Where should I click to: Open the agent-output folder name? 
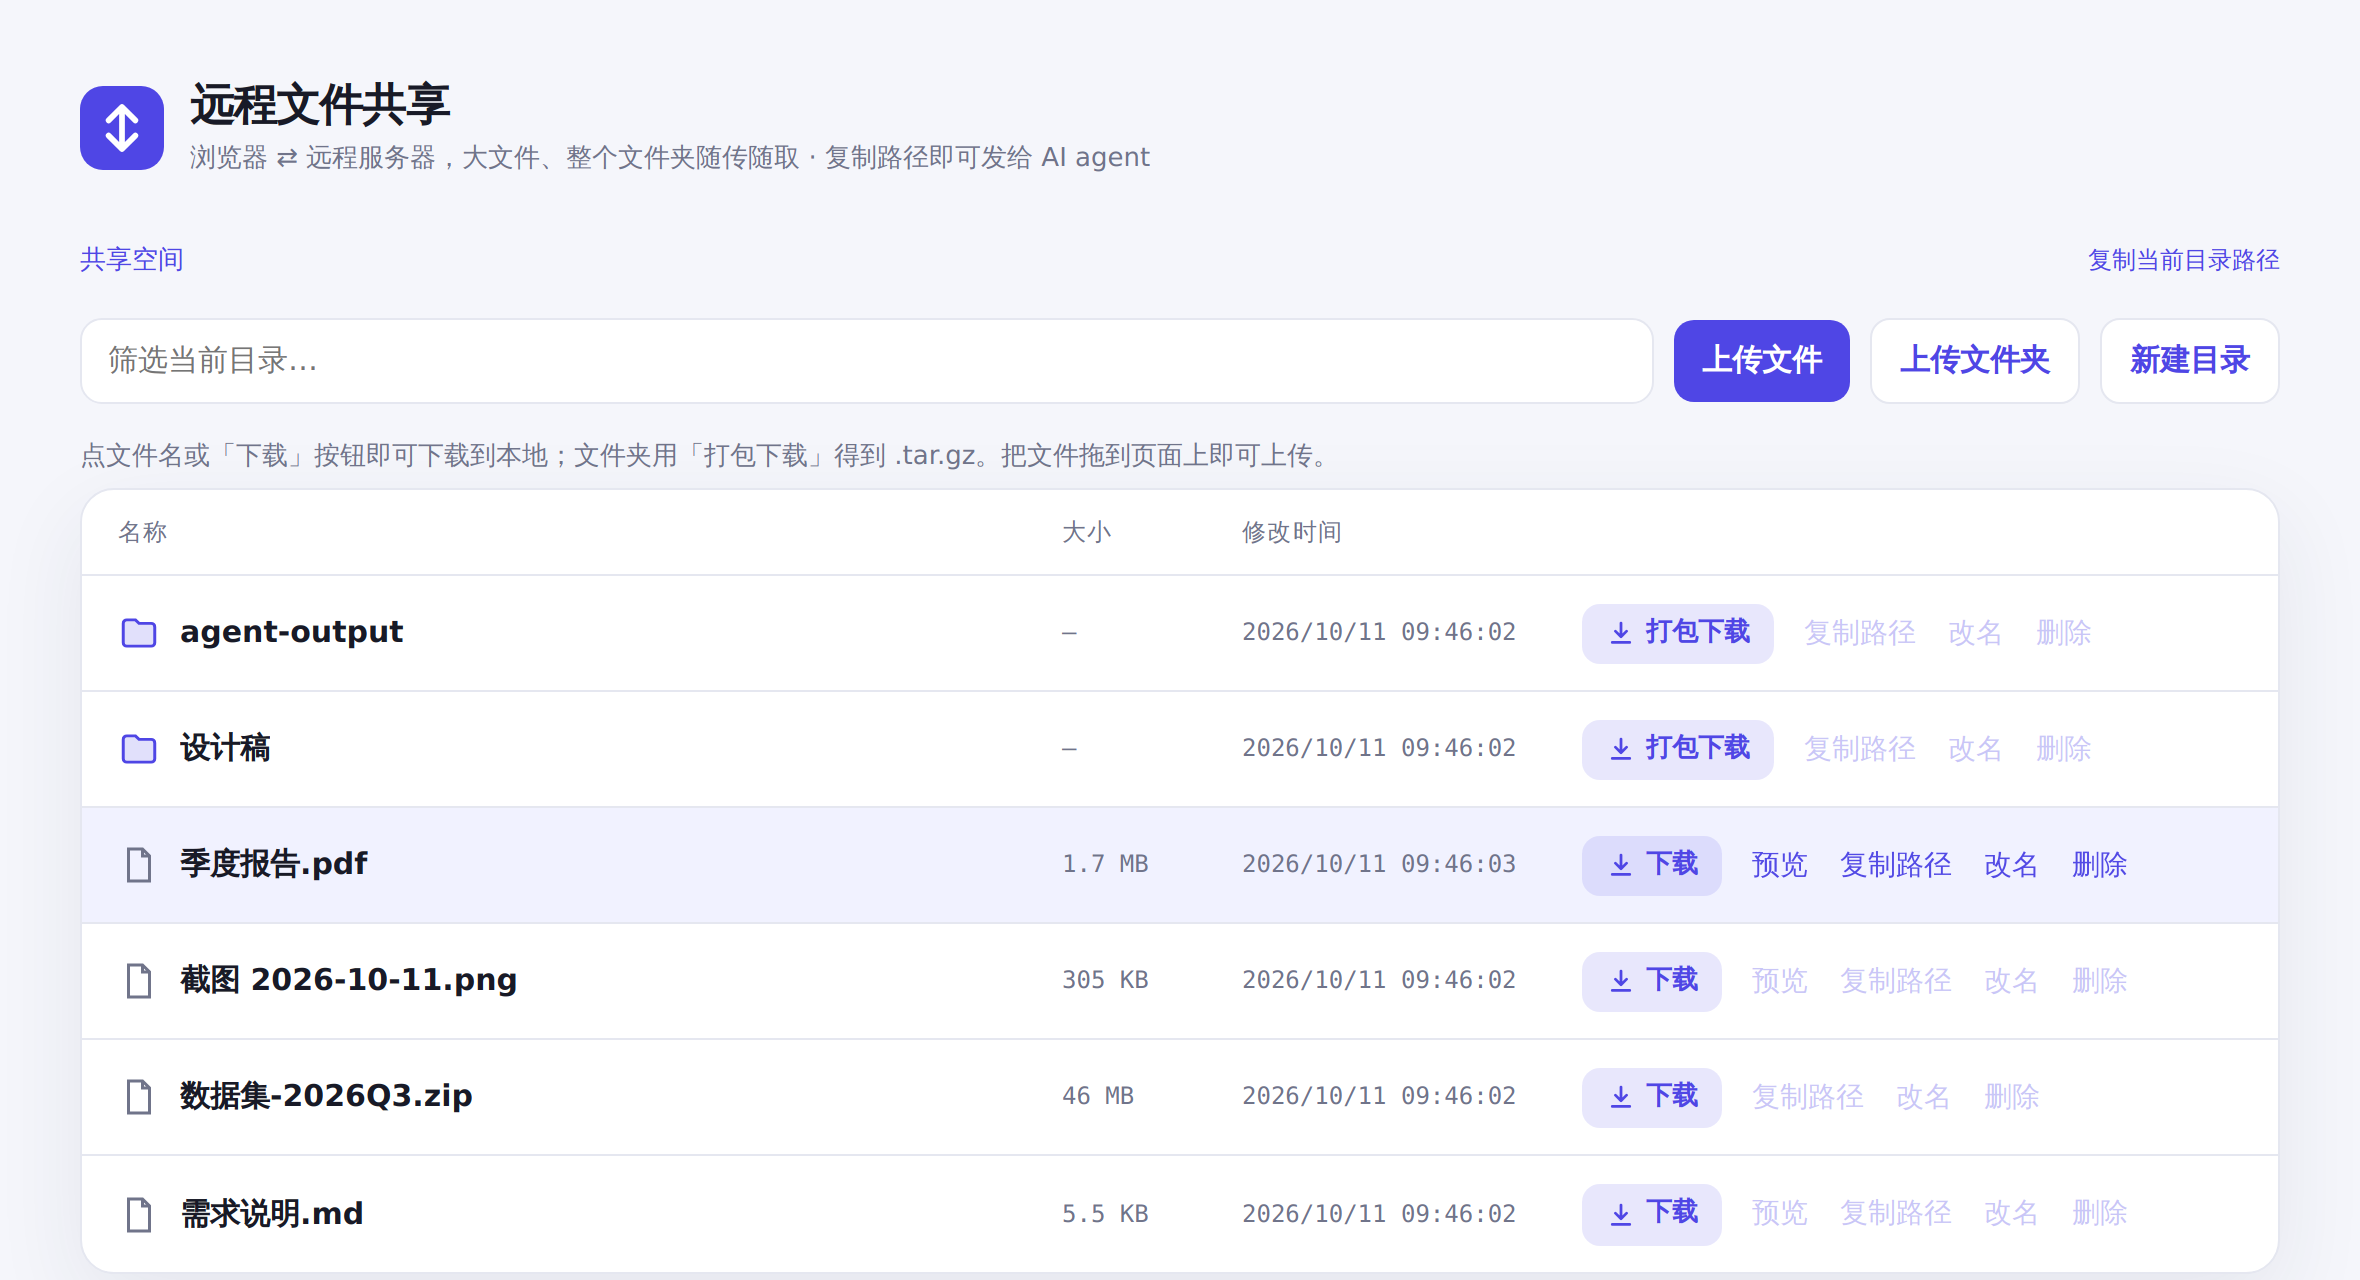291,632
